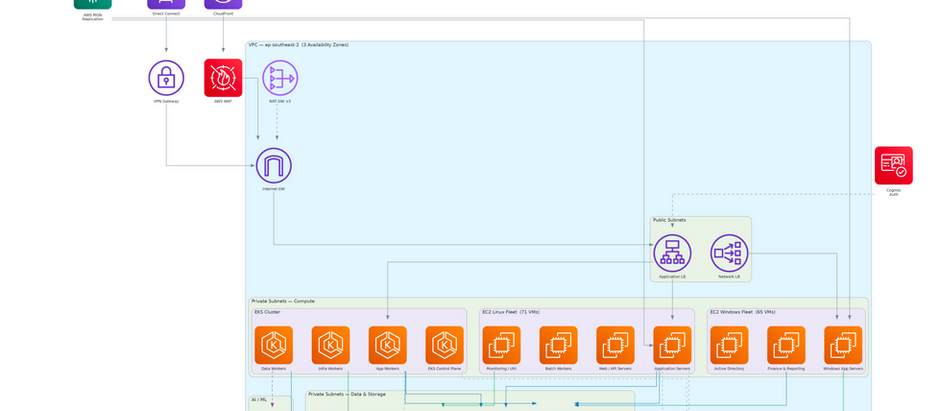Click the Active Directory text label
The height and width of the screenshot is (411, 940).
point(730,368)
